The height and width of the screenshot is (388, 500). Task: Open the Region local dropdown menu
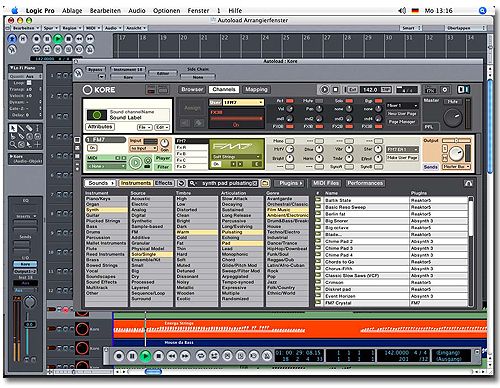point(72,28)
